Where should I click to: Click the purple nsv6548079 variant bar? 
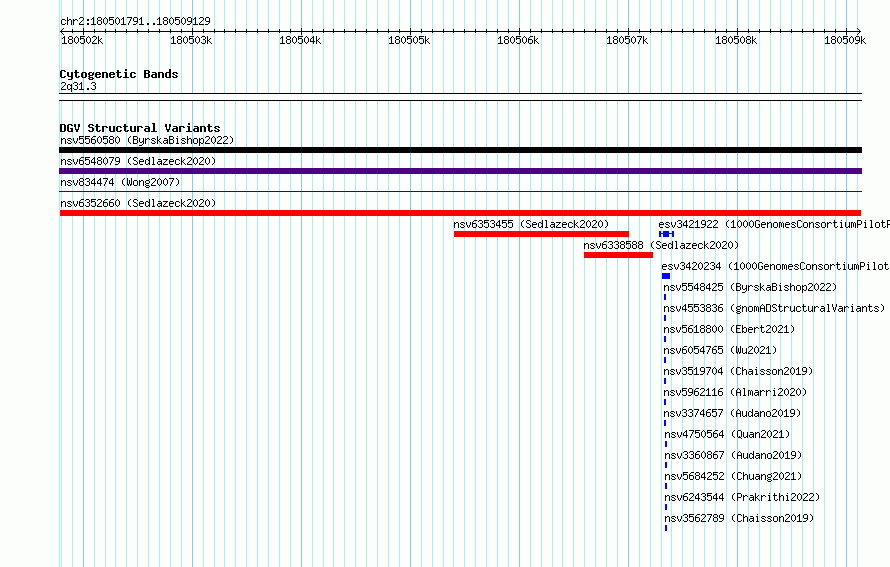tap(460, 171)
